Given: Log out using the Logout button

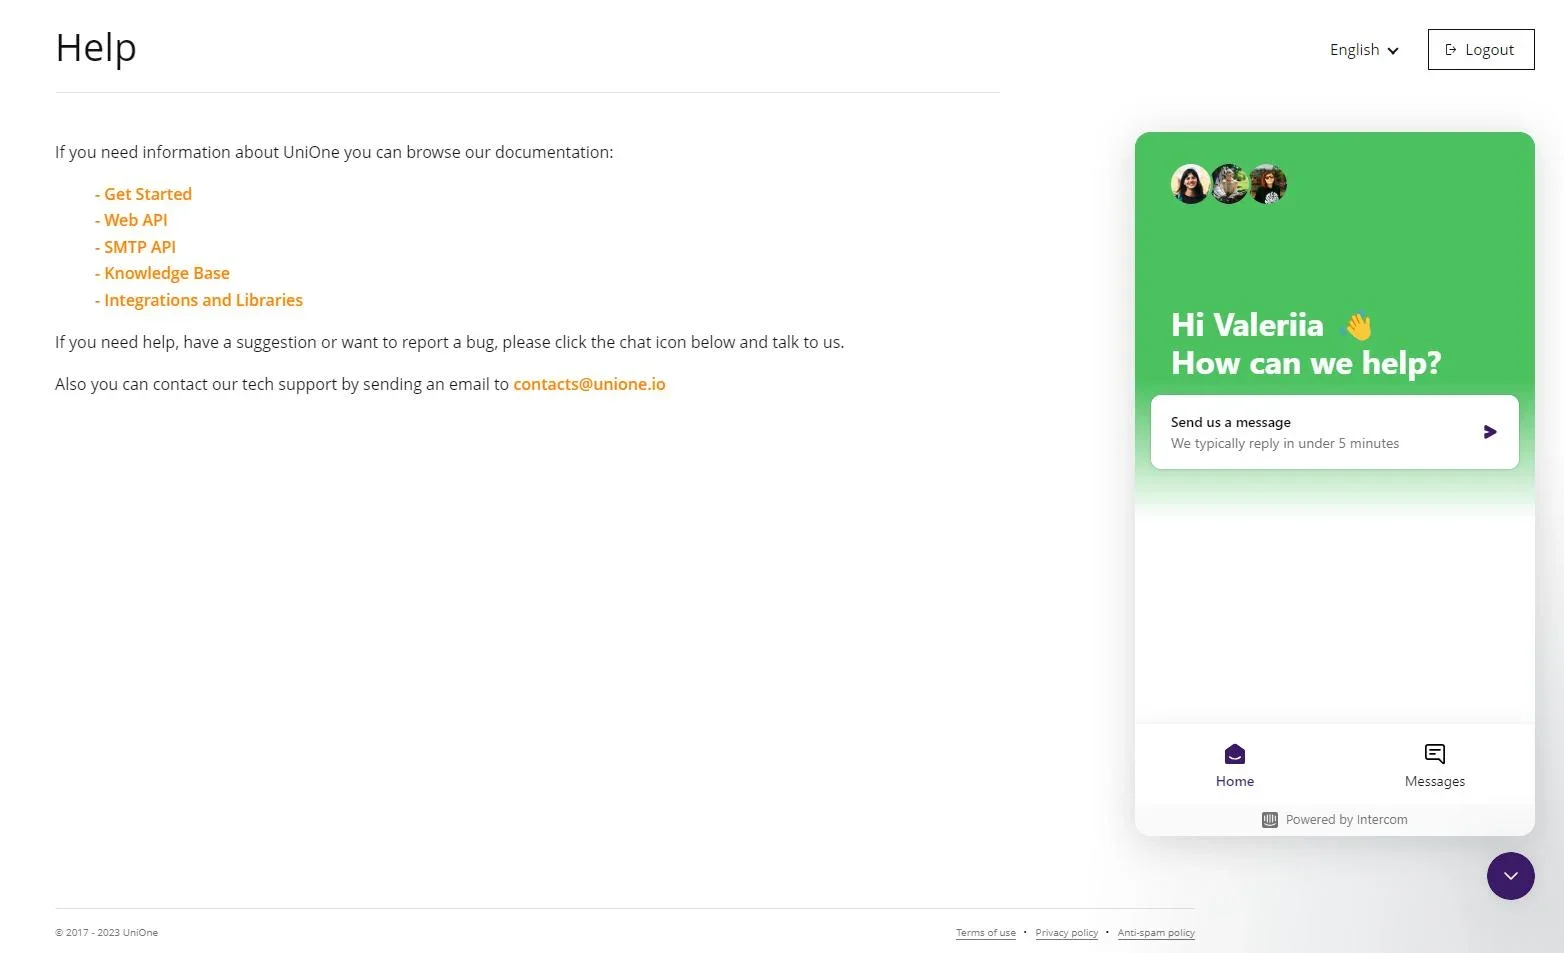Looking at the screenshot, I should [1481, 50].
